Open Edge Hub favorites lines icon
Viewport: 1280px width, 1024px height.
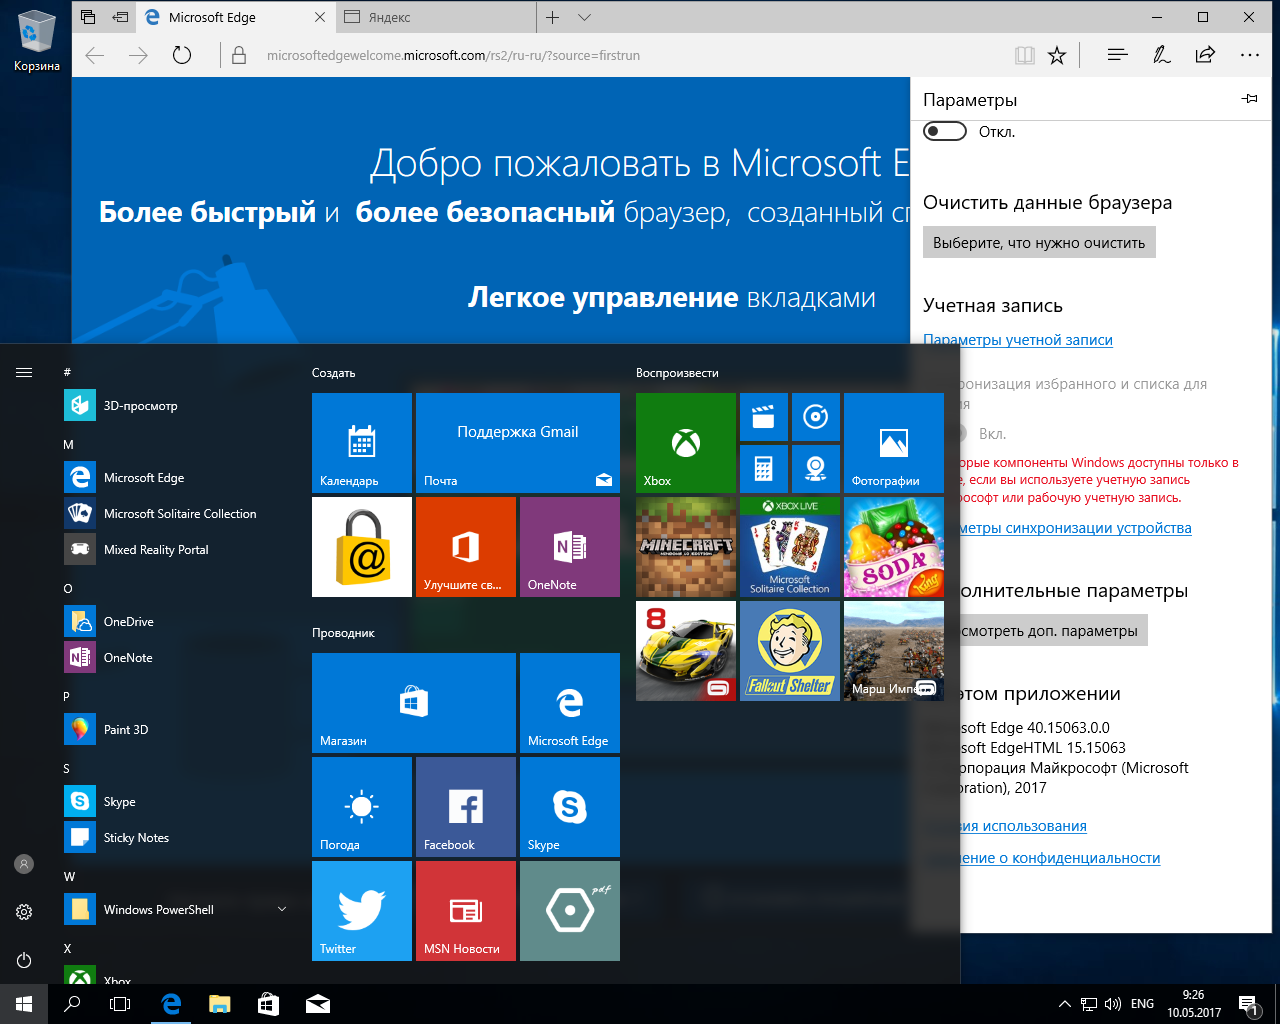(1118, 55)
